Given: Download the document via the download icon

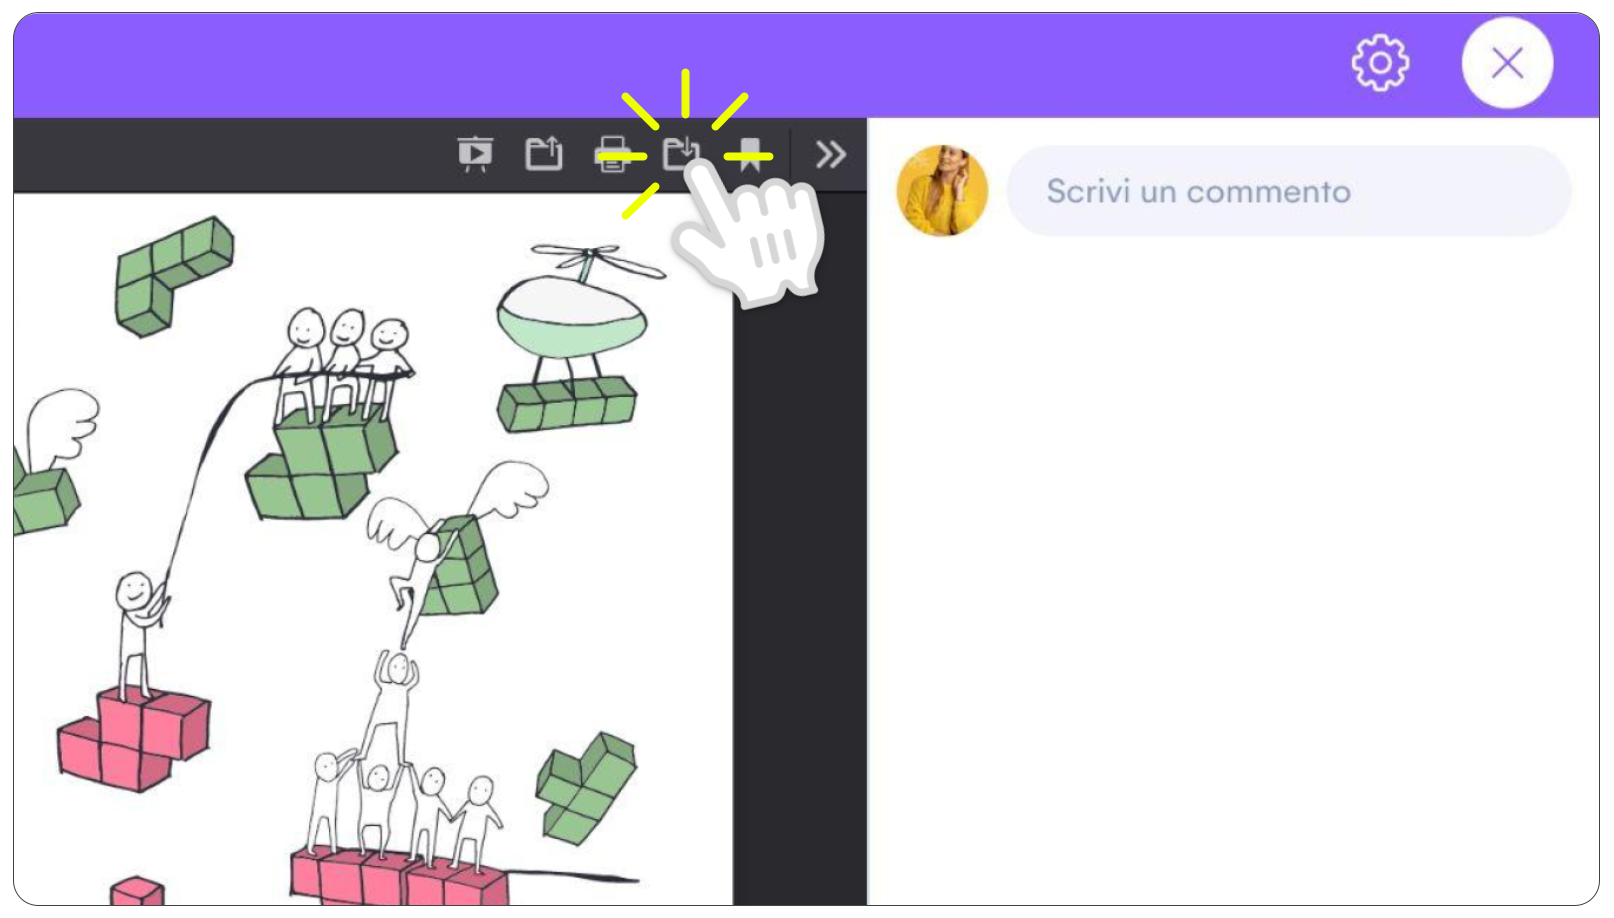Looking at the screenshot, I should click(681, 154).
